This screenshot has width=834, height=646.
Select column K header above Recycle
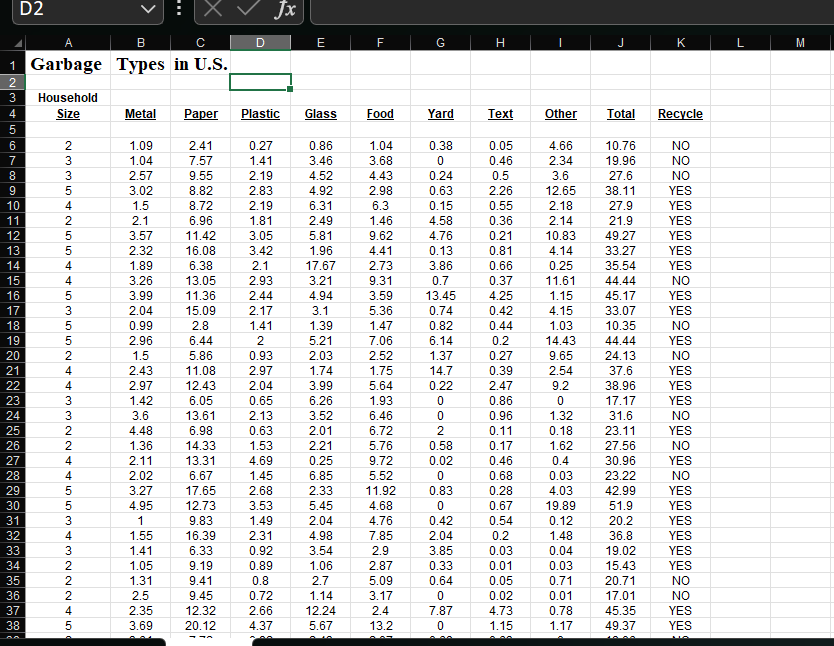click(x=681, y=42)
